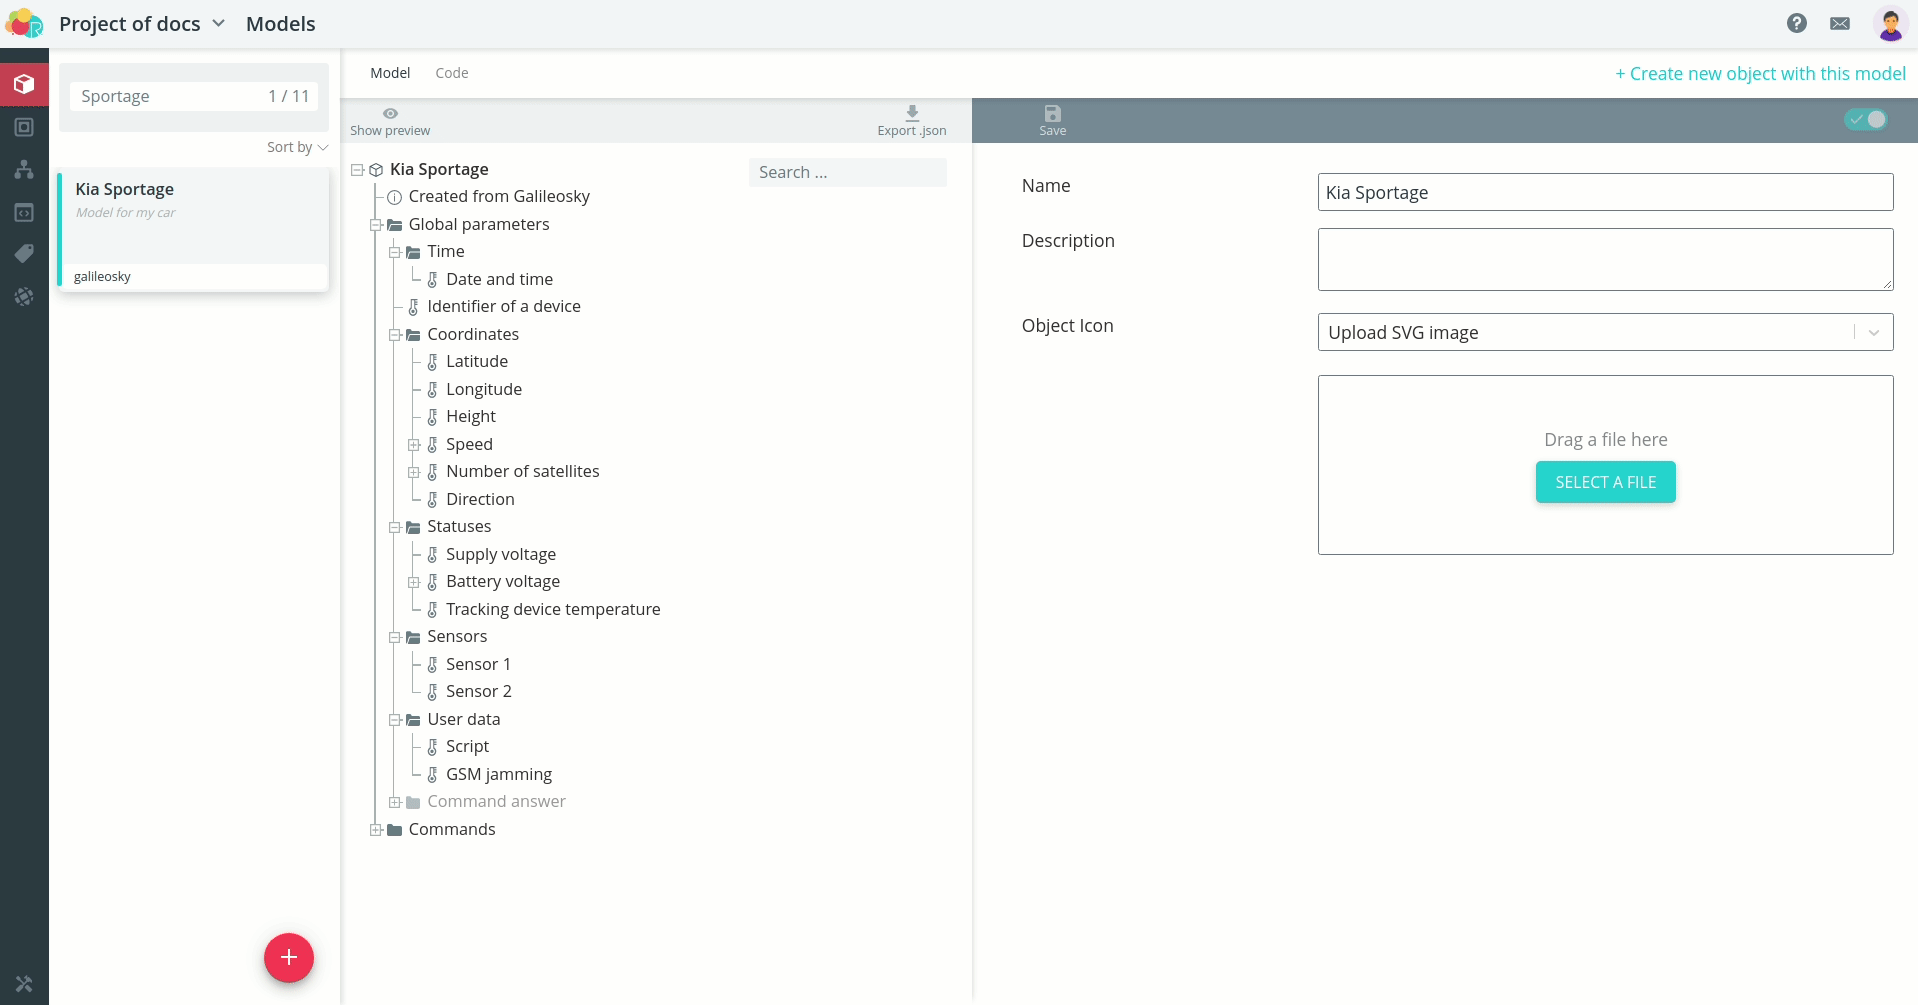This screenshot has width=1918, height=1005.
Task: Open the hierarchy tree icon in sidebar
Action: [24, 169]
